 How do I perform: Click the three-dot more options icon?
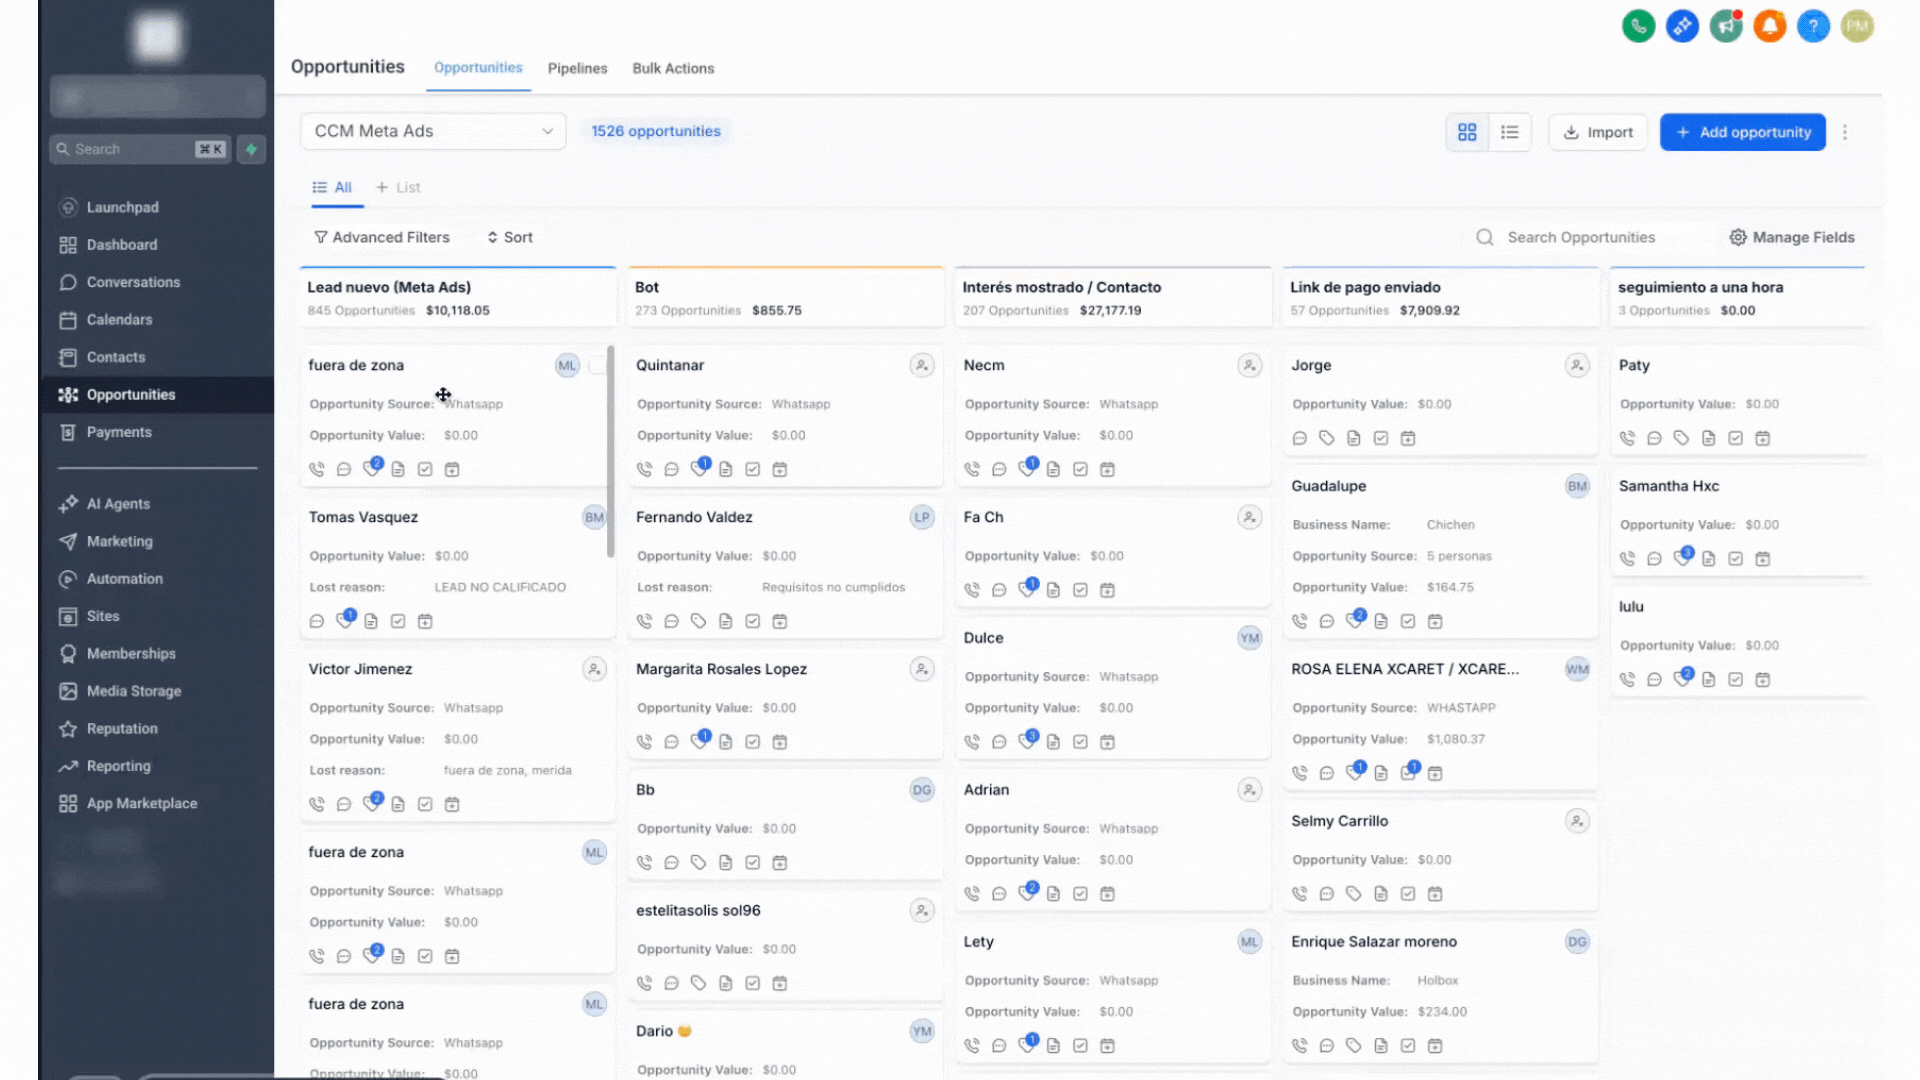click(1845, 132)
